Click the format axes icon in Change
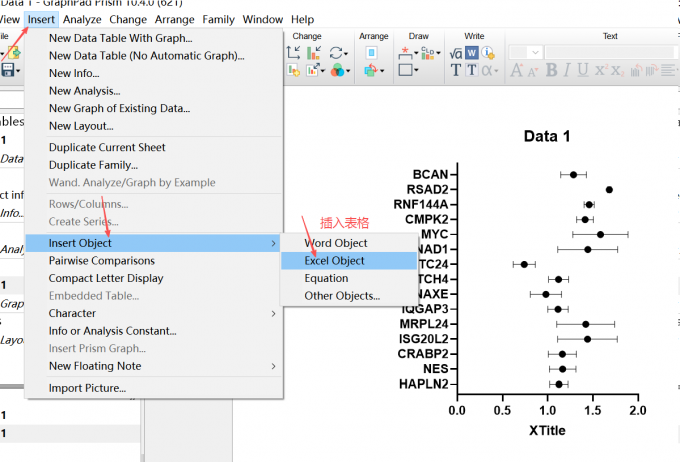680x462 pixels. [294, 53]
